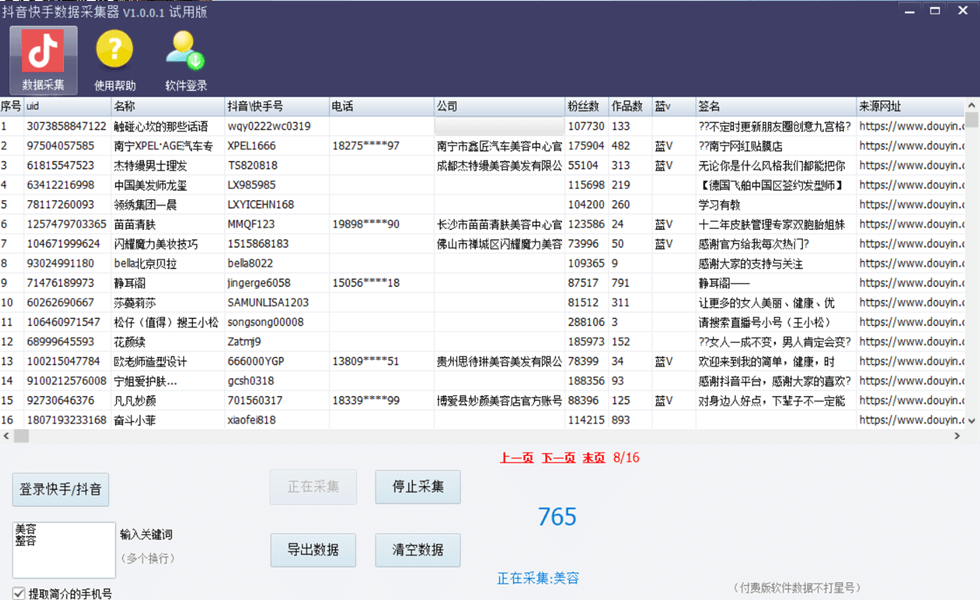Select the company cell 贵州思待琳美容美发有限公
Viewport: 980px width, 600px height.
pos(499,361)
